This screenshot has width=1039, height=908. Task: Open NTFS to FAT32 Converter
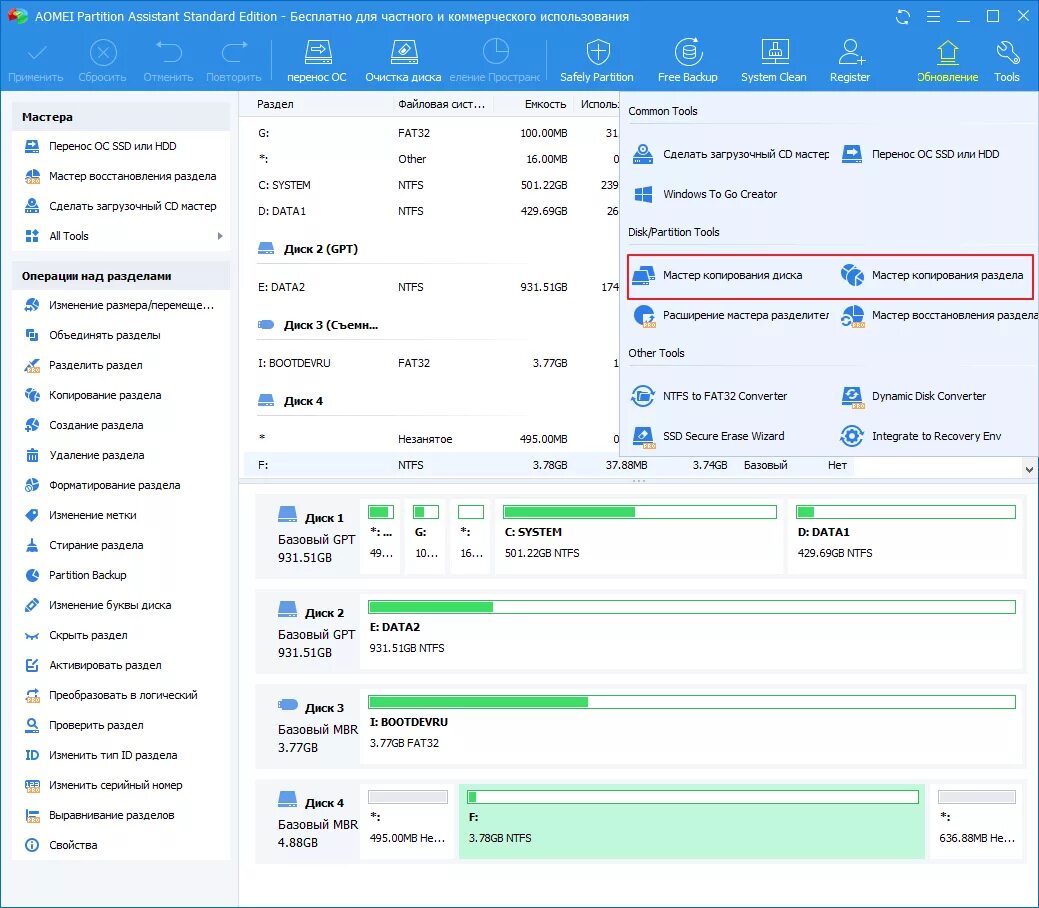click(709, 396)
